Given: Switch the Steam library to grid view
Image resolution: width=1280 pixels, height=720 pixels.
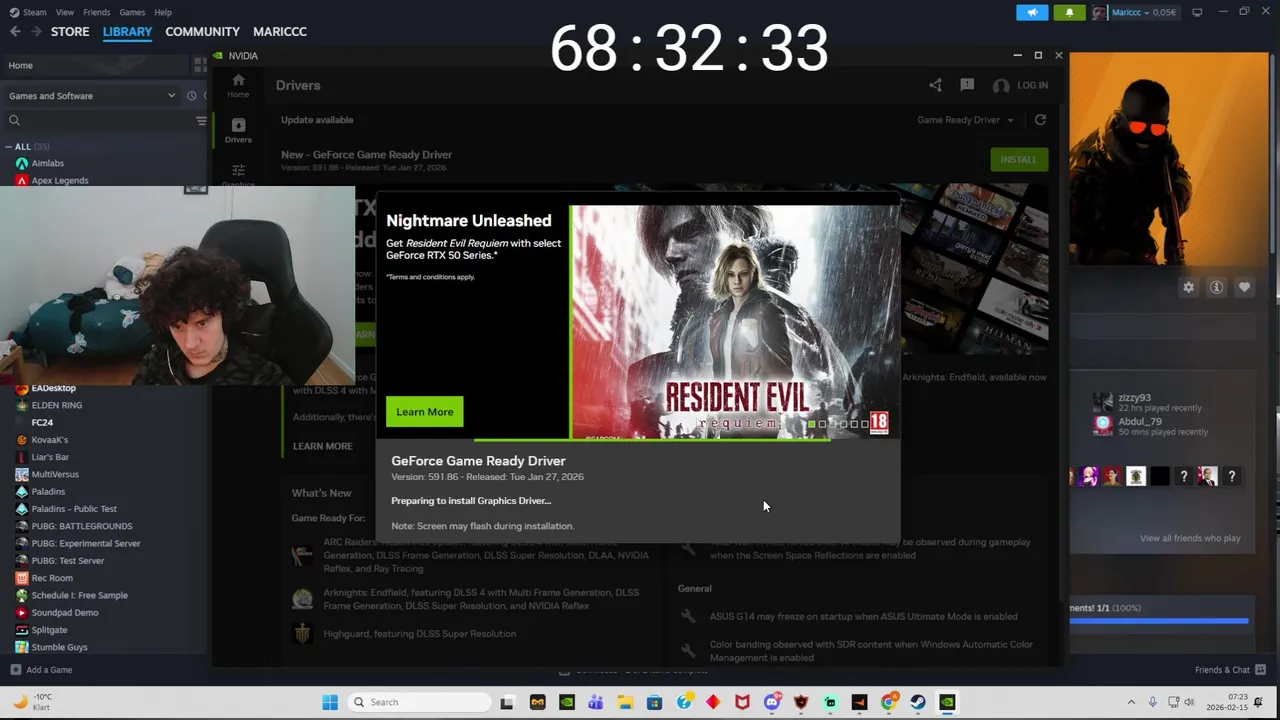Looking at the screenshot, I should [200, 65].
